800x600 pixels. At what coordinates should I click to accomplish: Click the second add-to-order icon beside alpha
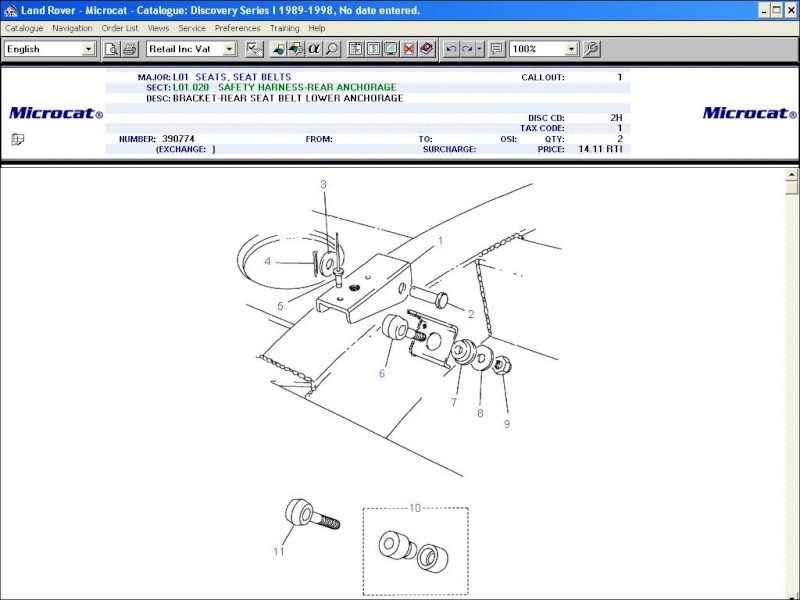(296, 49)
